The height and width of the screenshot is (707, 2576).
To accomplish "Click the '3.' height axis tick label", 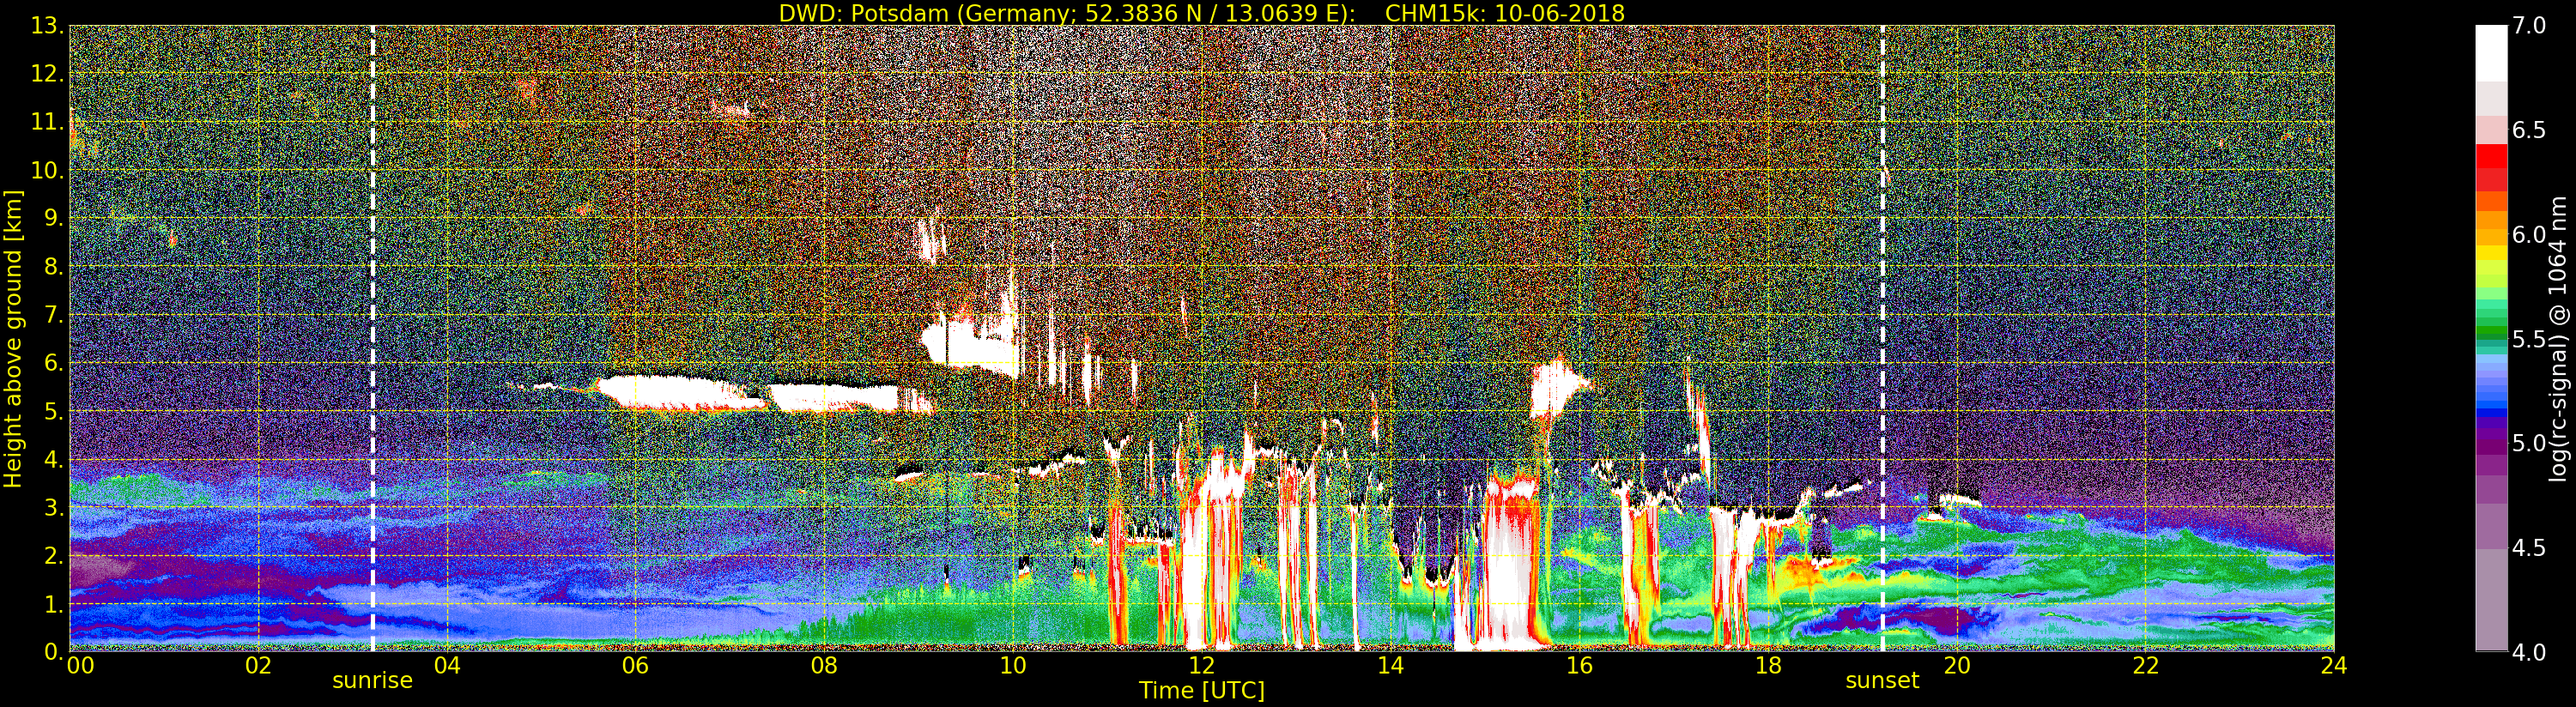I will click(x=54, y=507).
